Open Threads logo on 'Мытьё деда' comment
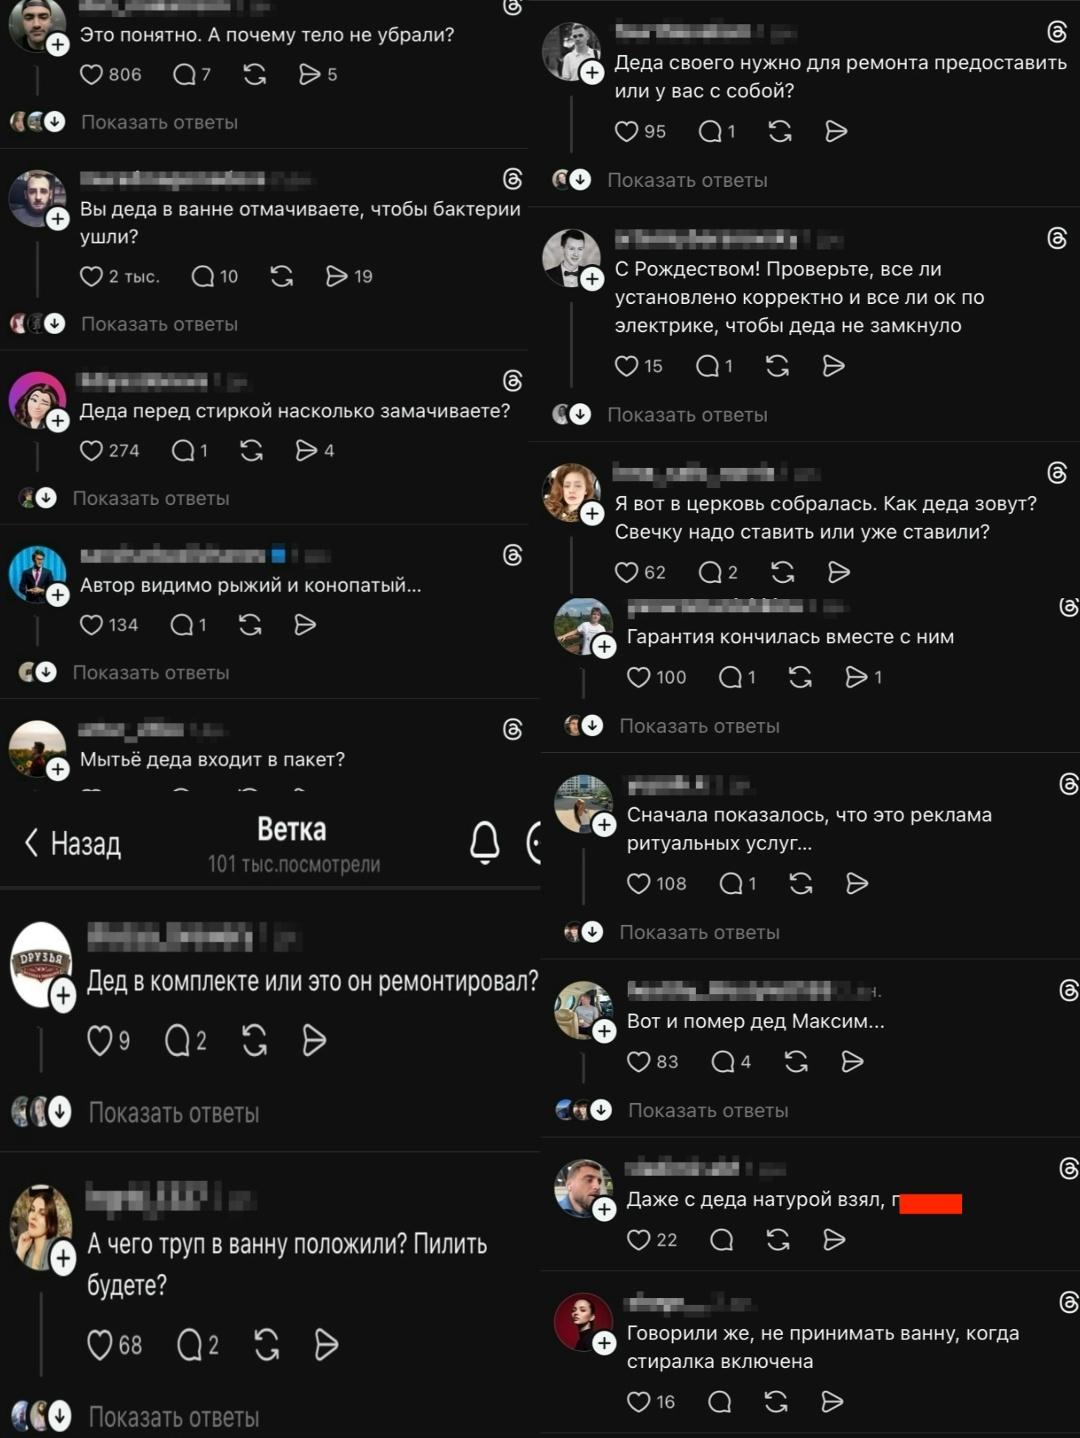 513,730
